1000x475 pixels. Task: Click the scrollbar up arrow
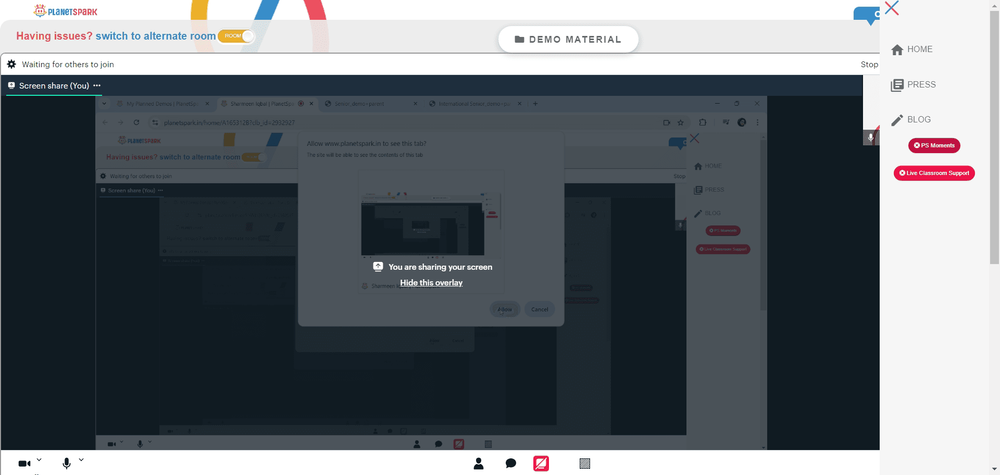[994, 4]
